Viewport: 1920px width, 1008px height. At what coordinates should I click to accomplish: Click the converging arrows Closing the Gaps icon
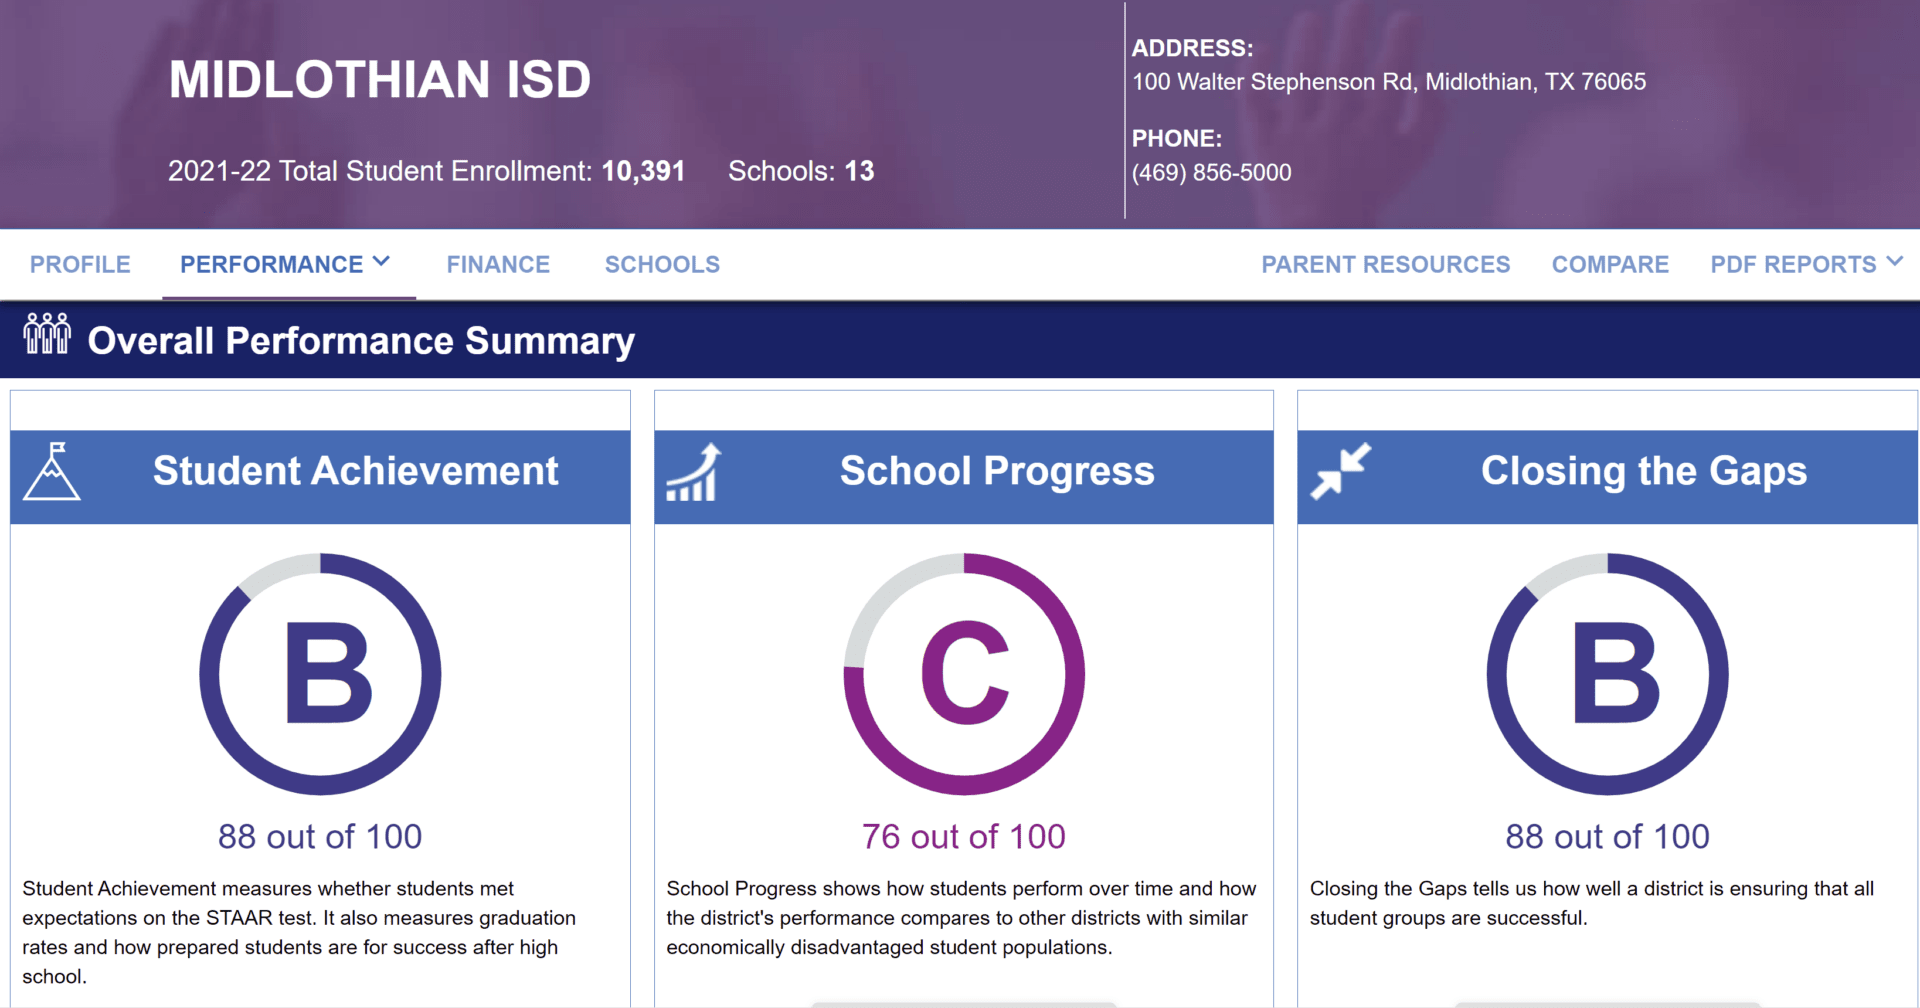pyautogui.click(x=1340, y=471)
